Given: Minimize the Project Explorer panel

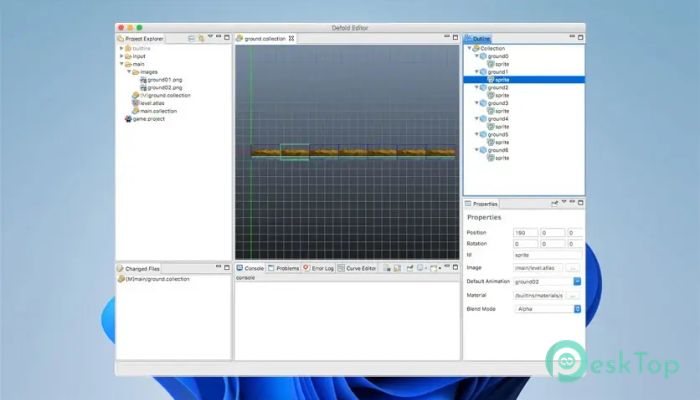Looking at the screenshot, I should tap(218, 37).
